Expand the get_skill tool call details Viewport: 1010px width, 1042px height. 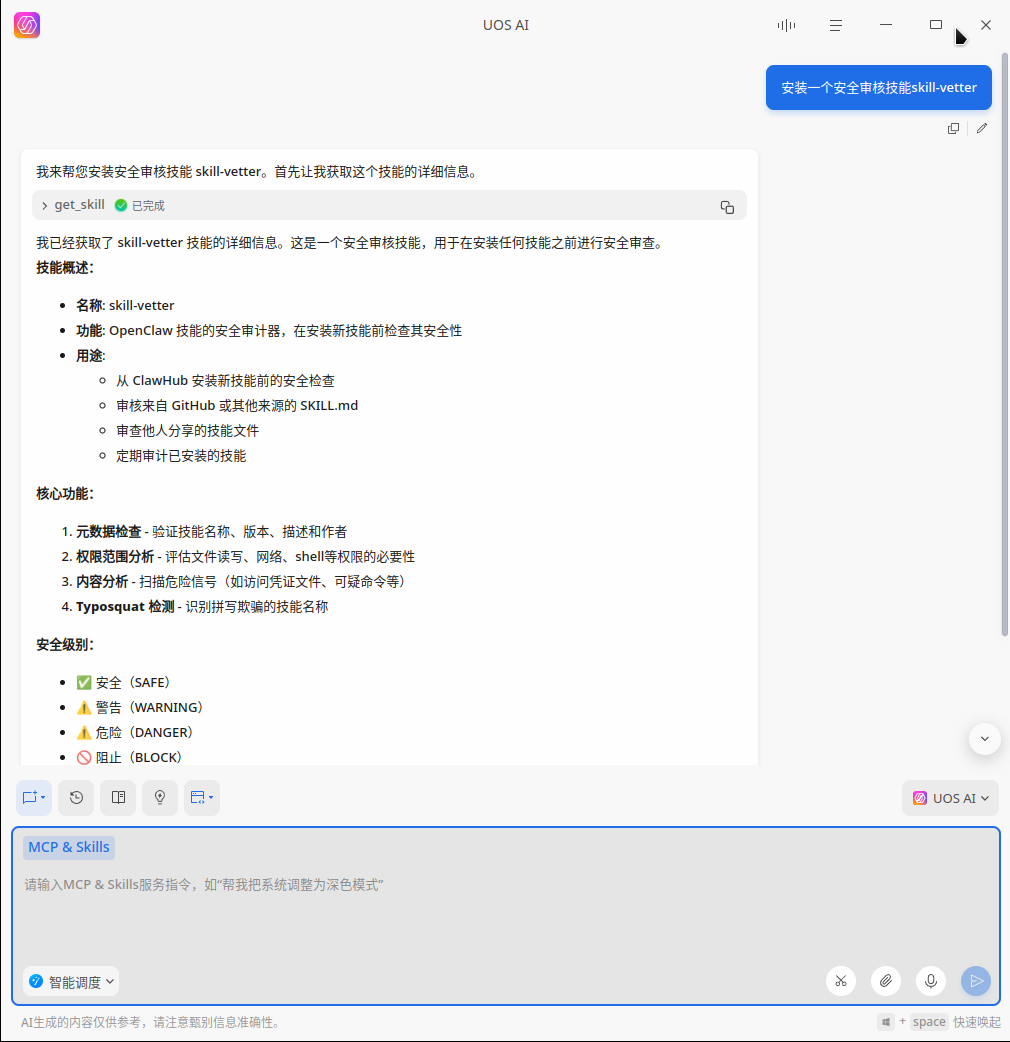click(x=45, y=205)
